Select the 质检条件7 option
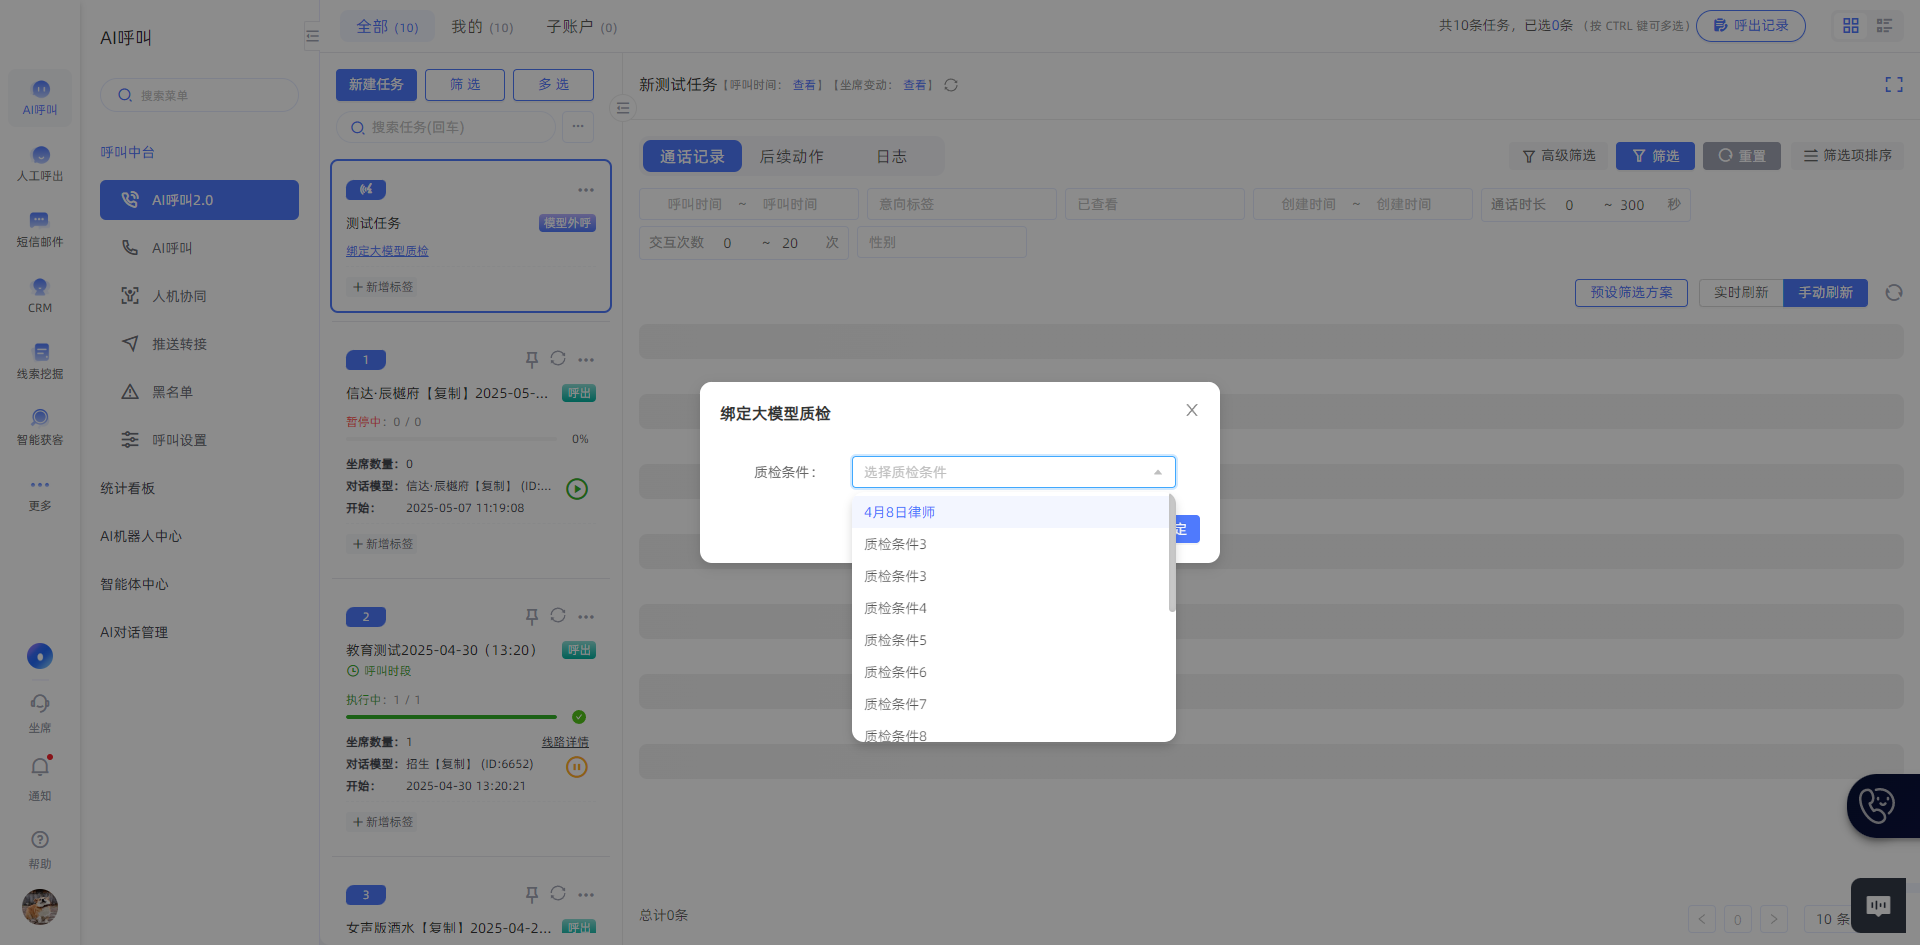This screenshot has height=945, width=1920. [x=1010, y=704]
